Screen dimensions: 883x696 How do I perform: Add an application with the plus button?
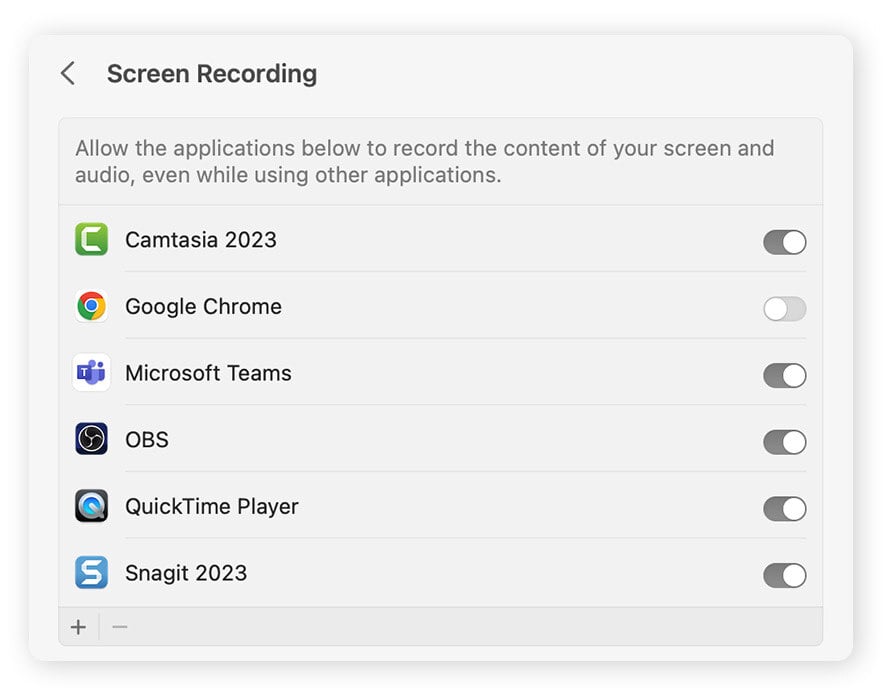tap(79, 627)
